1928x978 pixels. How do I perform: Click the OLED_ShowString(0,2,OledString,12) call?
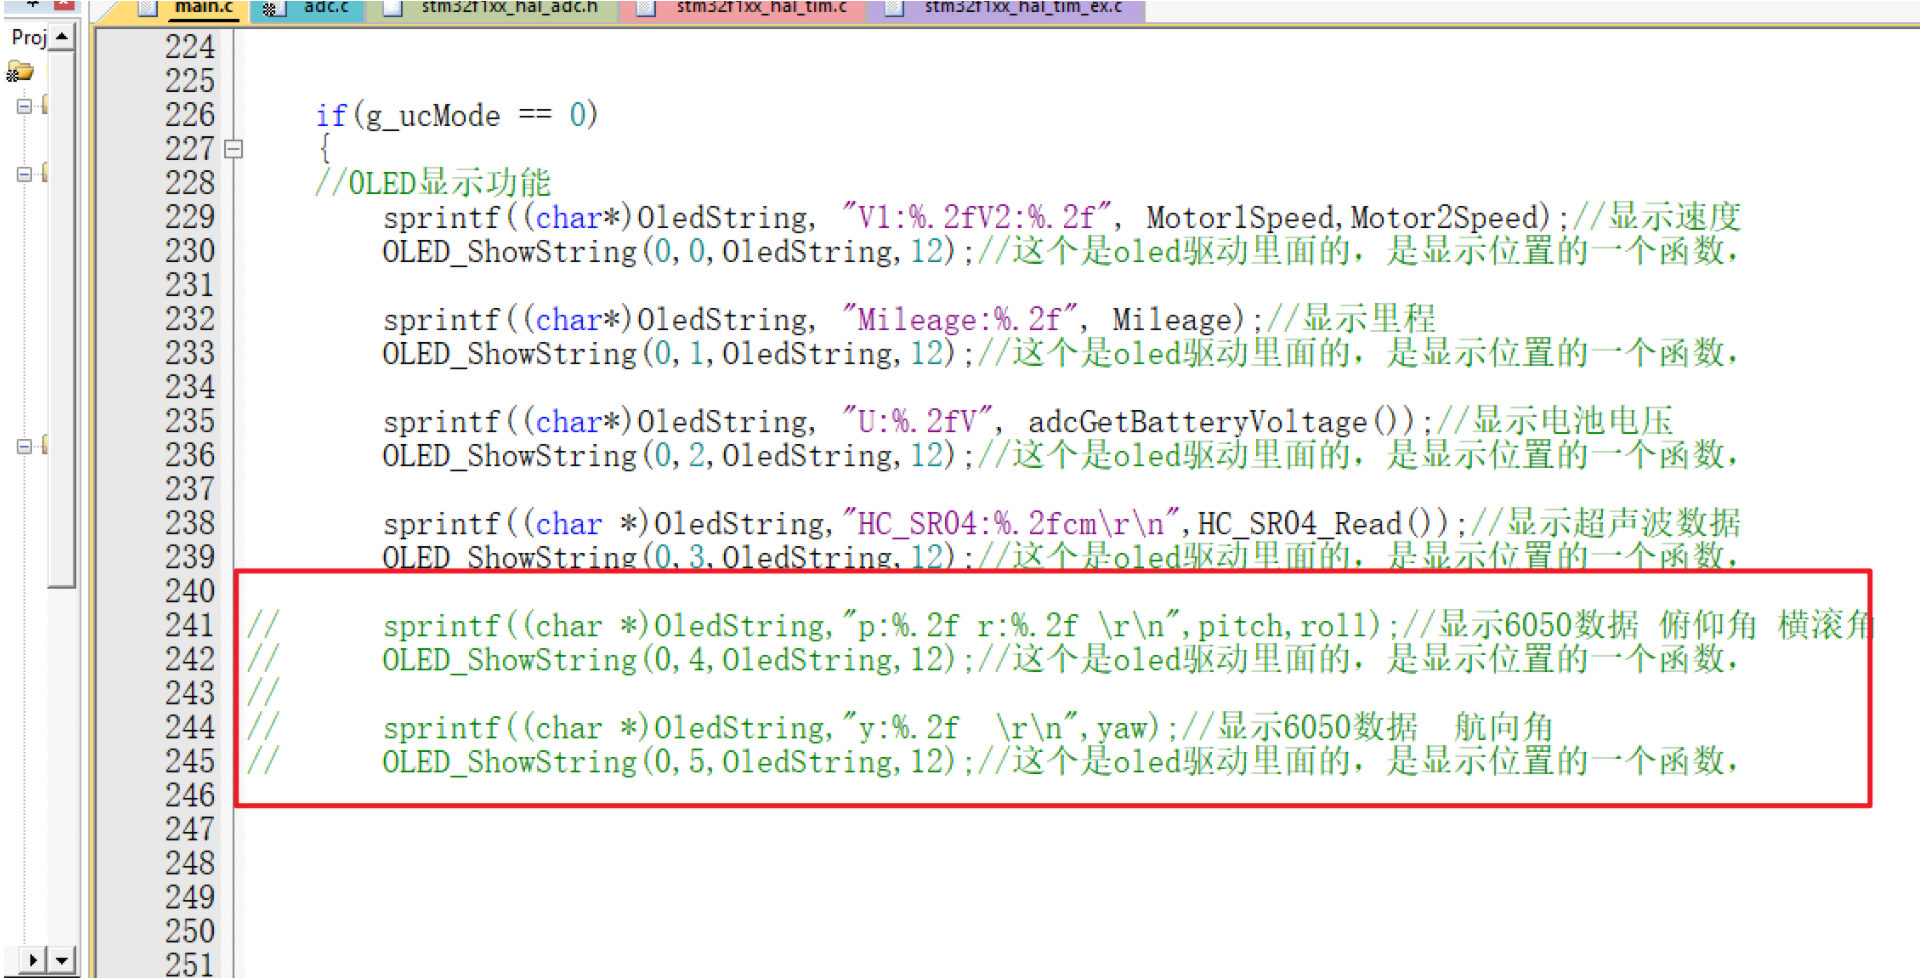[668, 456]
